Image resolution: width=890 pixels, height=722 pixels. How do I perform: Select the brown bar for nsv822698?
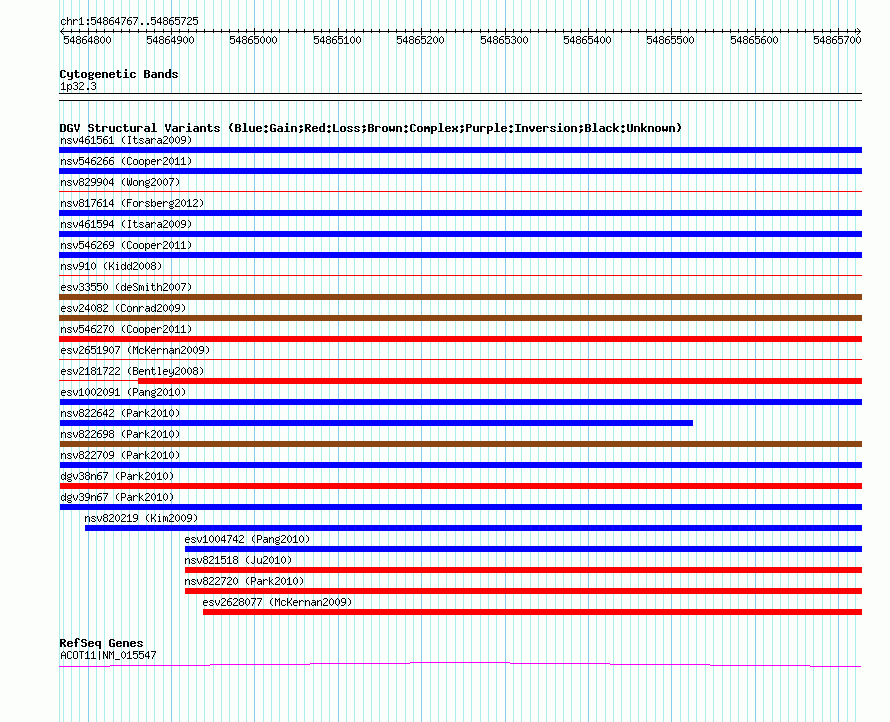coord(460,444)
